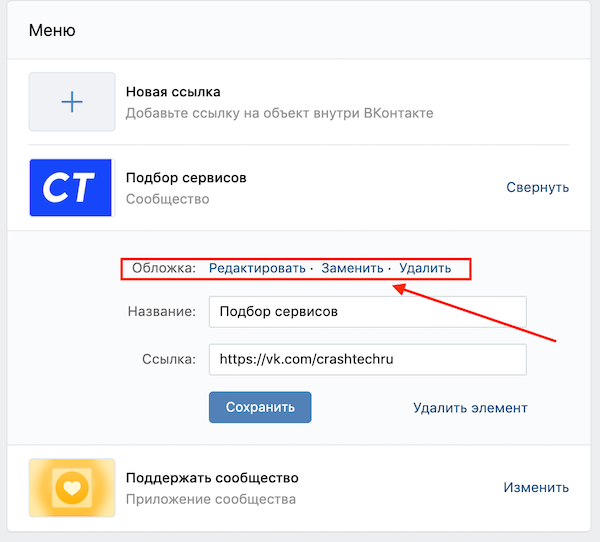Open editing via the "Изменить" link
Image resolution: width=600 pixels, height=542 pixels.
(536, 488)
